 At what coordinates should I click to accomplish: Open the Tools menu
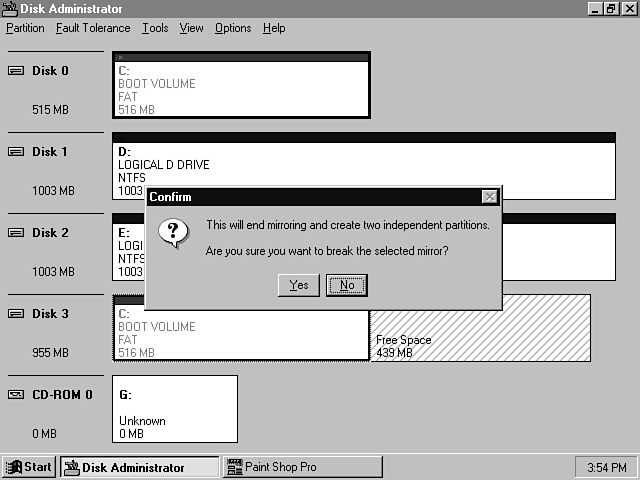155,28
